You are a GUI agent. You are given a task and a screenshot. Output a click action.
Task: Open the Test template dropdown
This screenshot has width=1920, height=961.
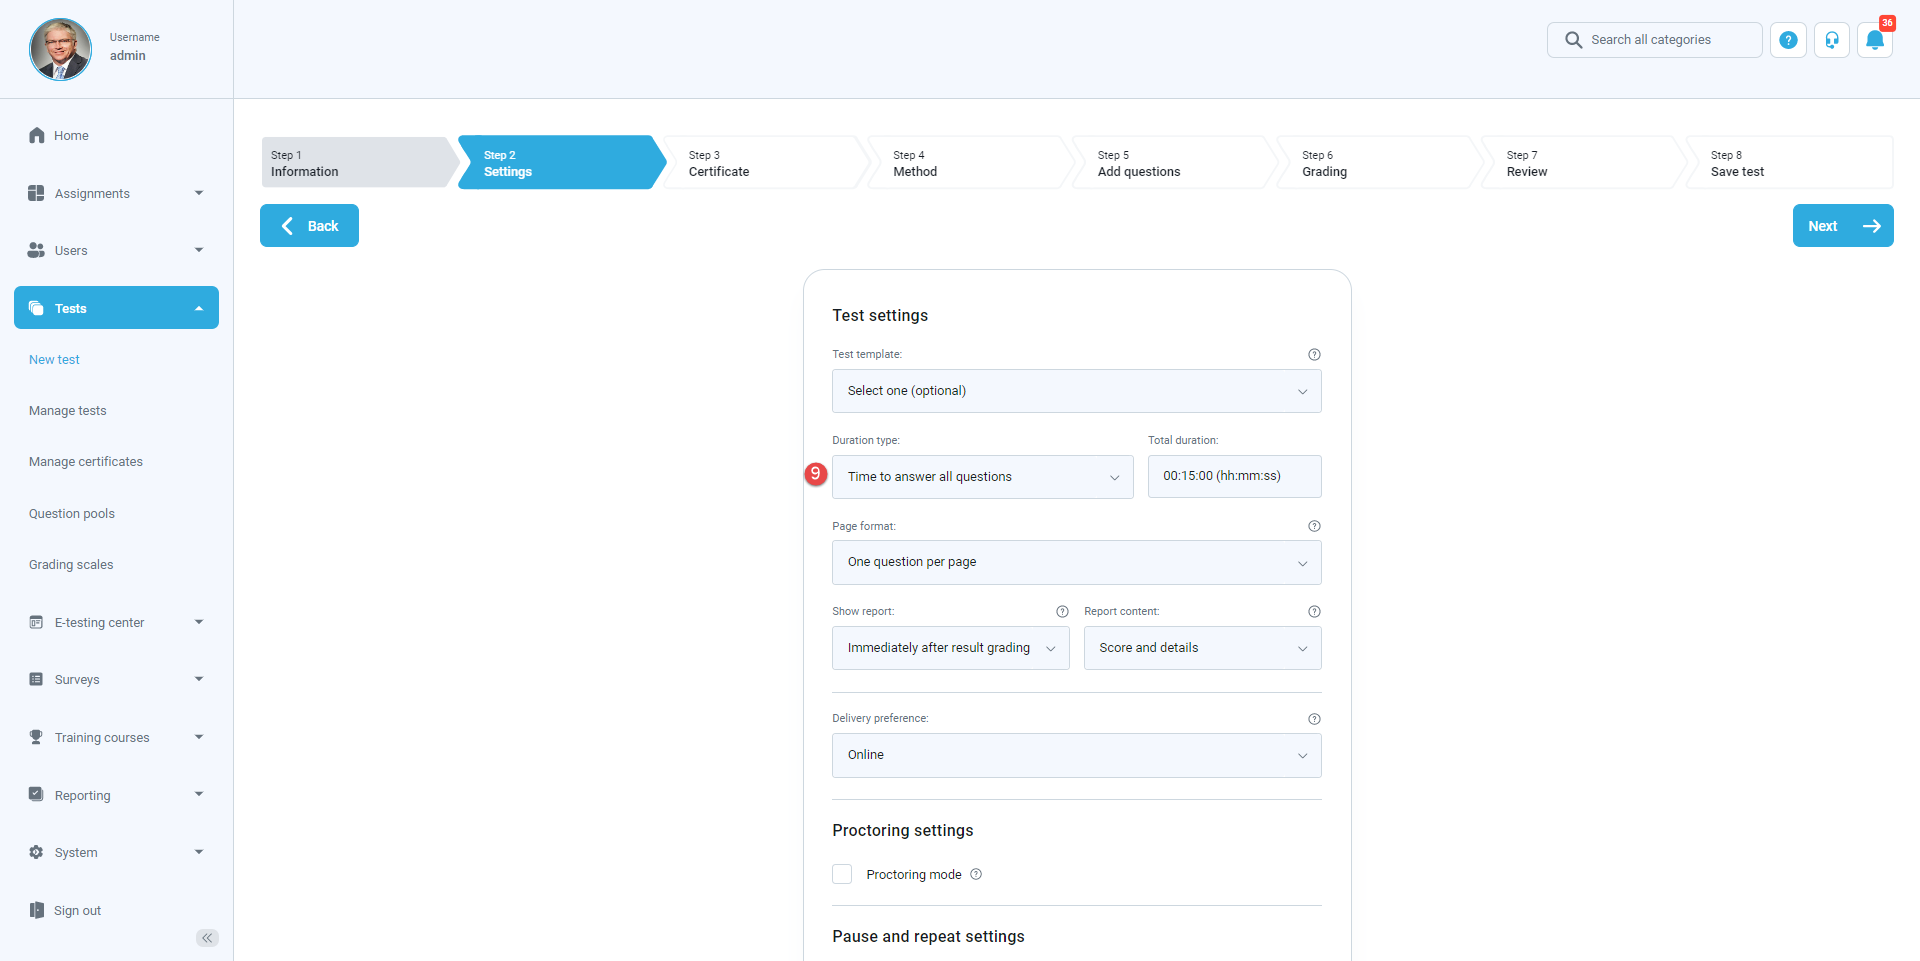(x=1076, y=391)
